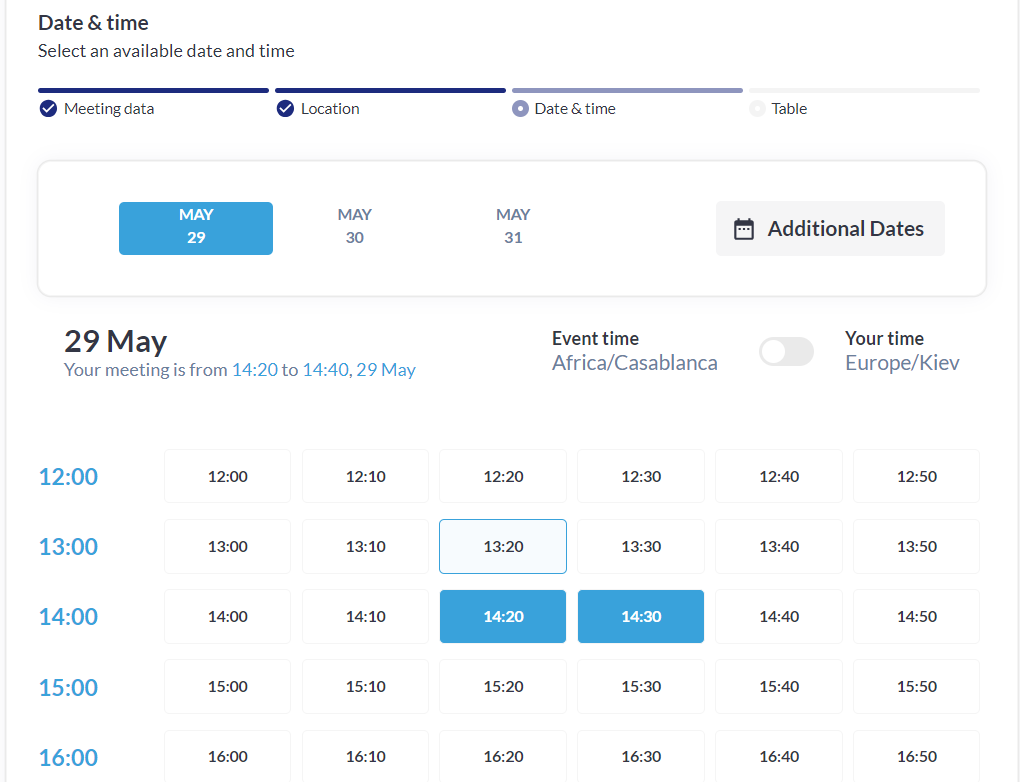Image resolution: width=1020 pixels, height=782 pixels.
Task: Select the May 29 date tab
Action: [196, 228]
